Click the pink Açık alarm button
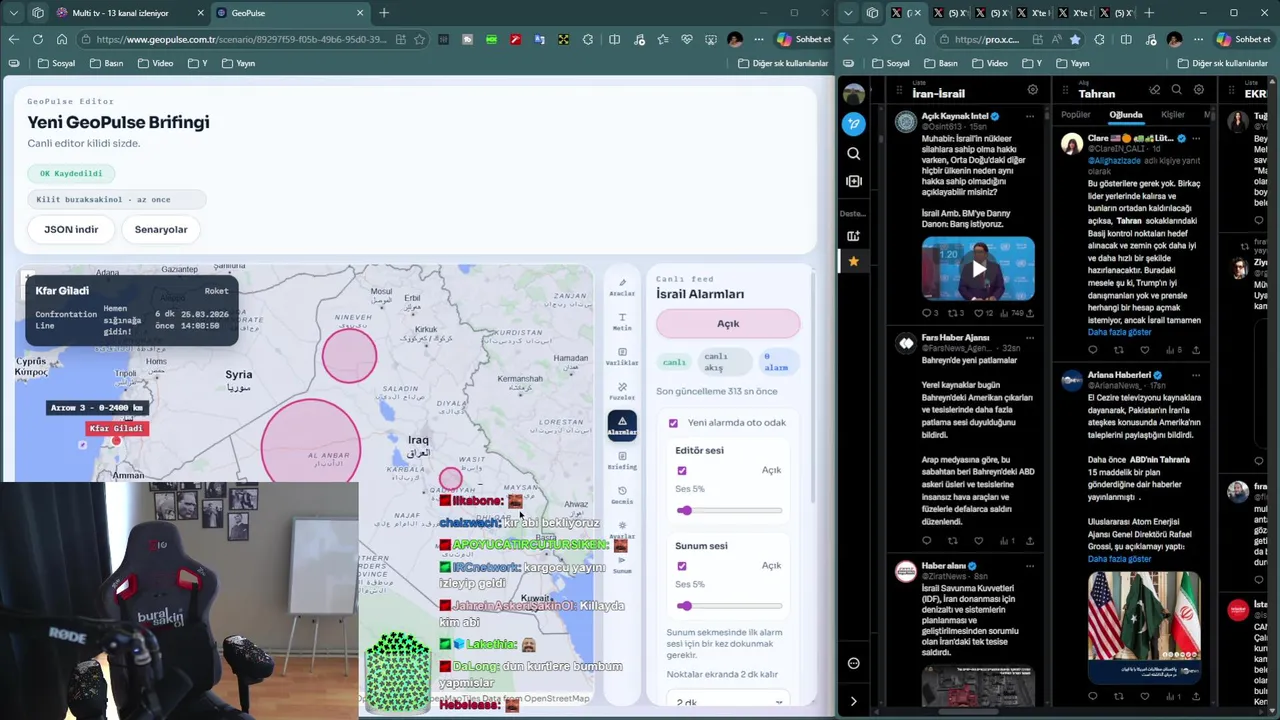The height and width of the screenshot is (720, 1280). pos(728,323)
